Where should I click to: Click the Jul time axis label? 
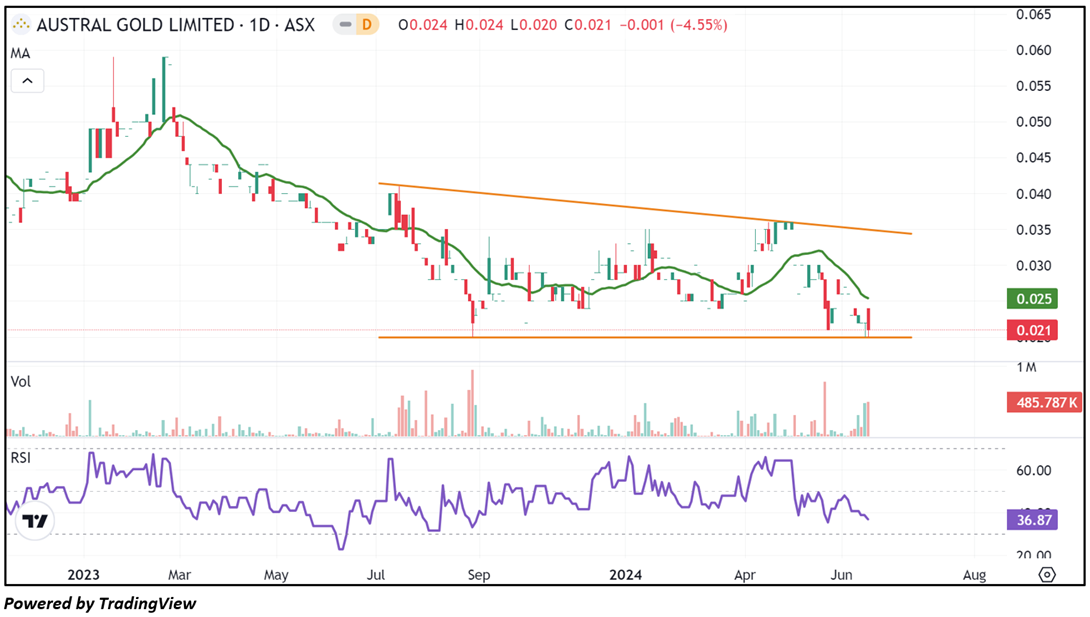tap(377, 575)
